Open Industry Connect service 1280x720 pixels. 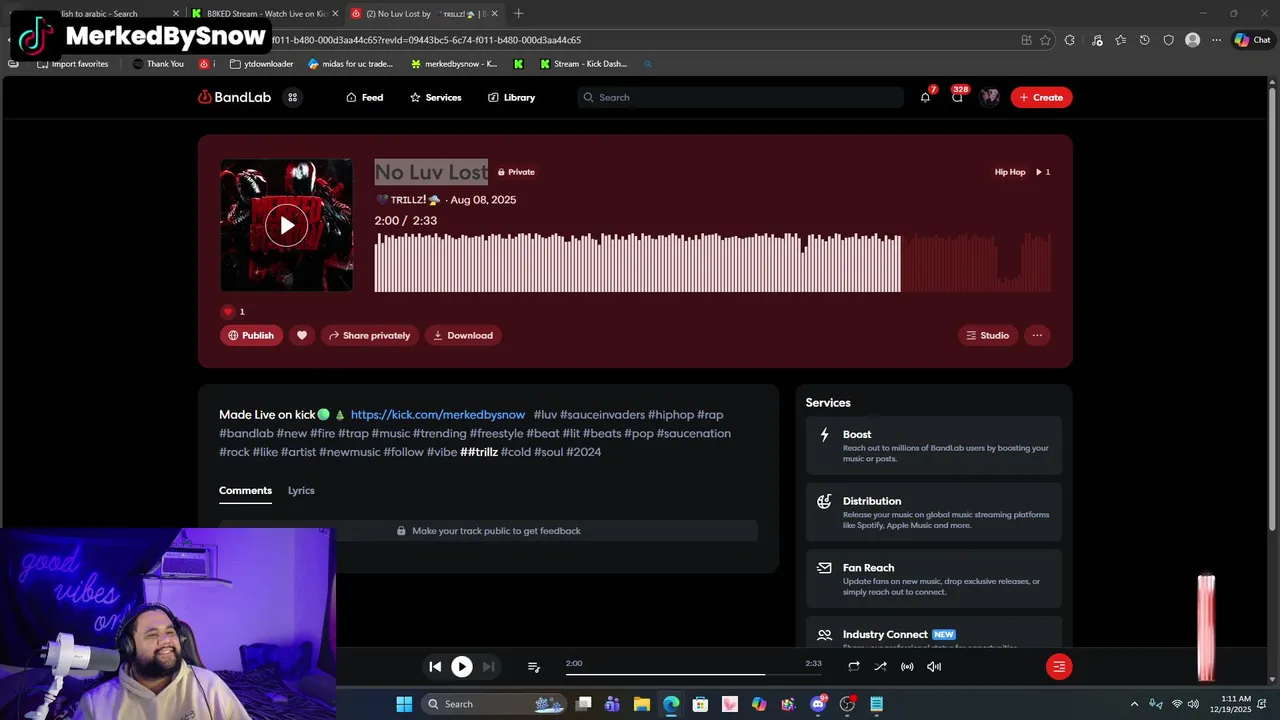(934, 634)
